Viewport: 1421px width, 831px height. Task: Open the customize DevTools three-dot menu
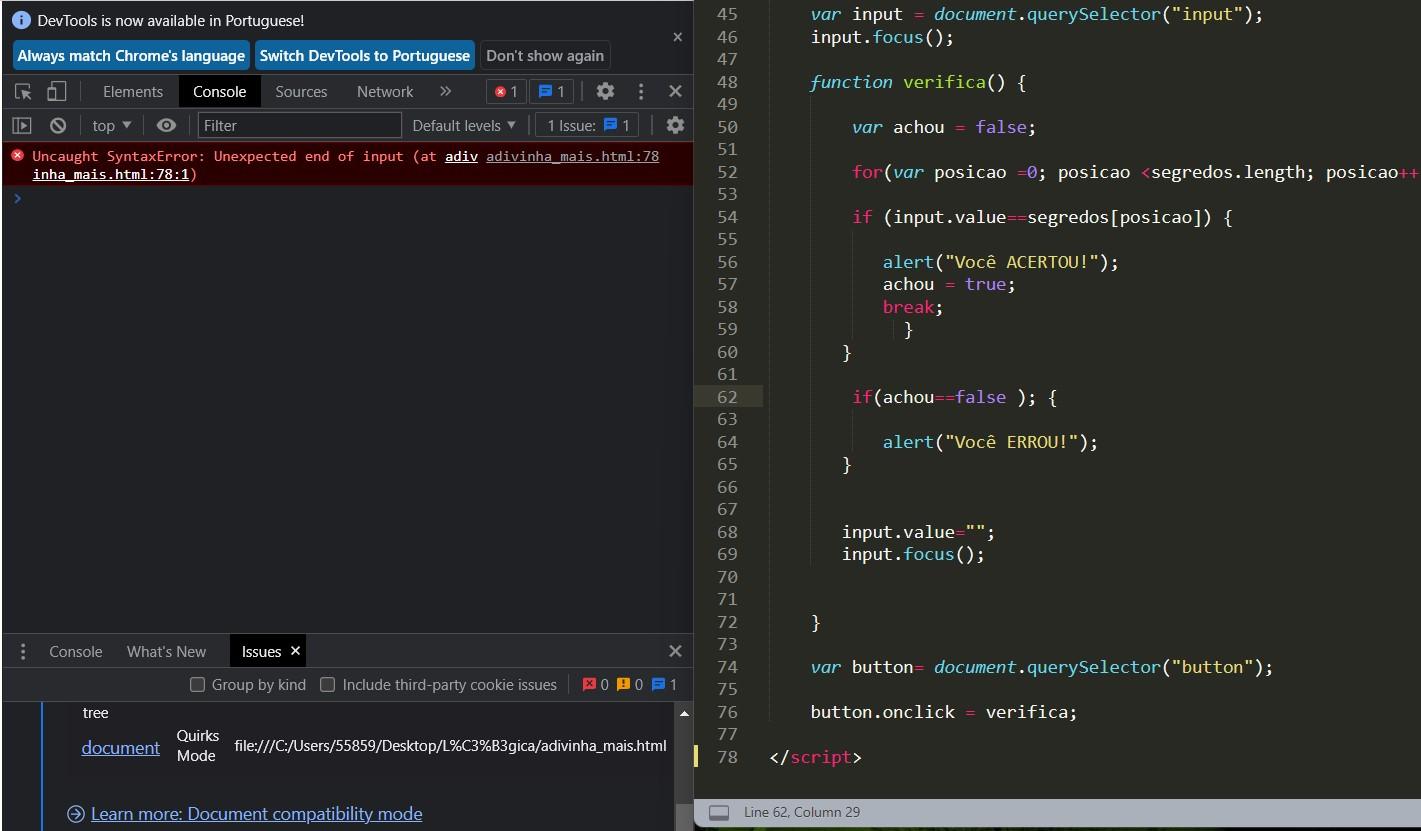tap(641, 91)
